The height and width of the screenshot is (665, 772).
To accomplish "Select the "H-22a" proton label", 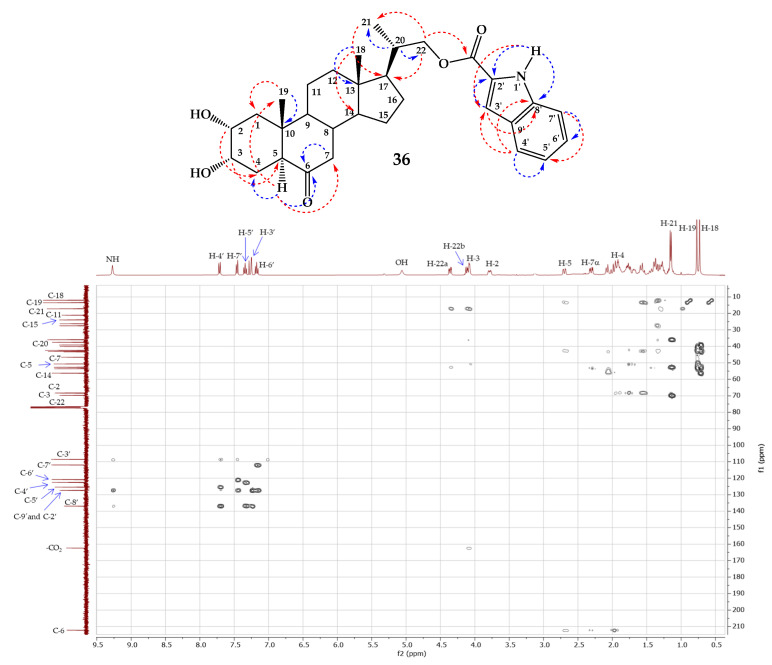I will click(437, 264).
